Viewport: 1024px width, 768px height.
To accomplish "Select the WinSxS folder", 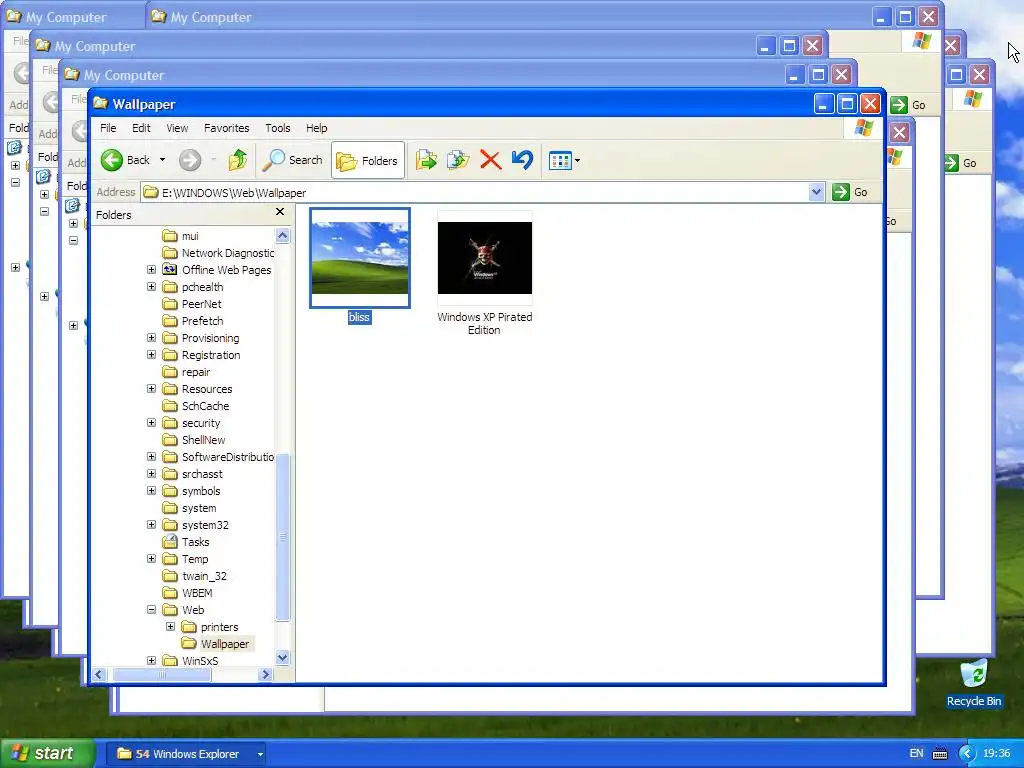I will (x=191, y=660).
